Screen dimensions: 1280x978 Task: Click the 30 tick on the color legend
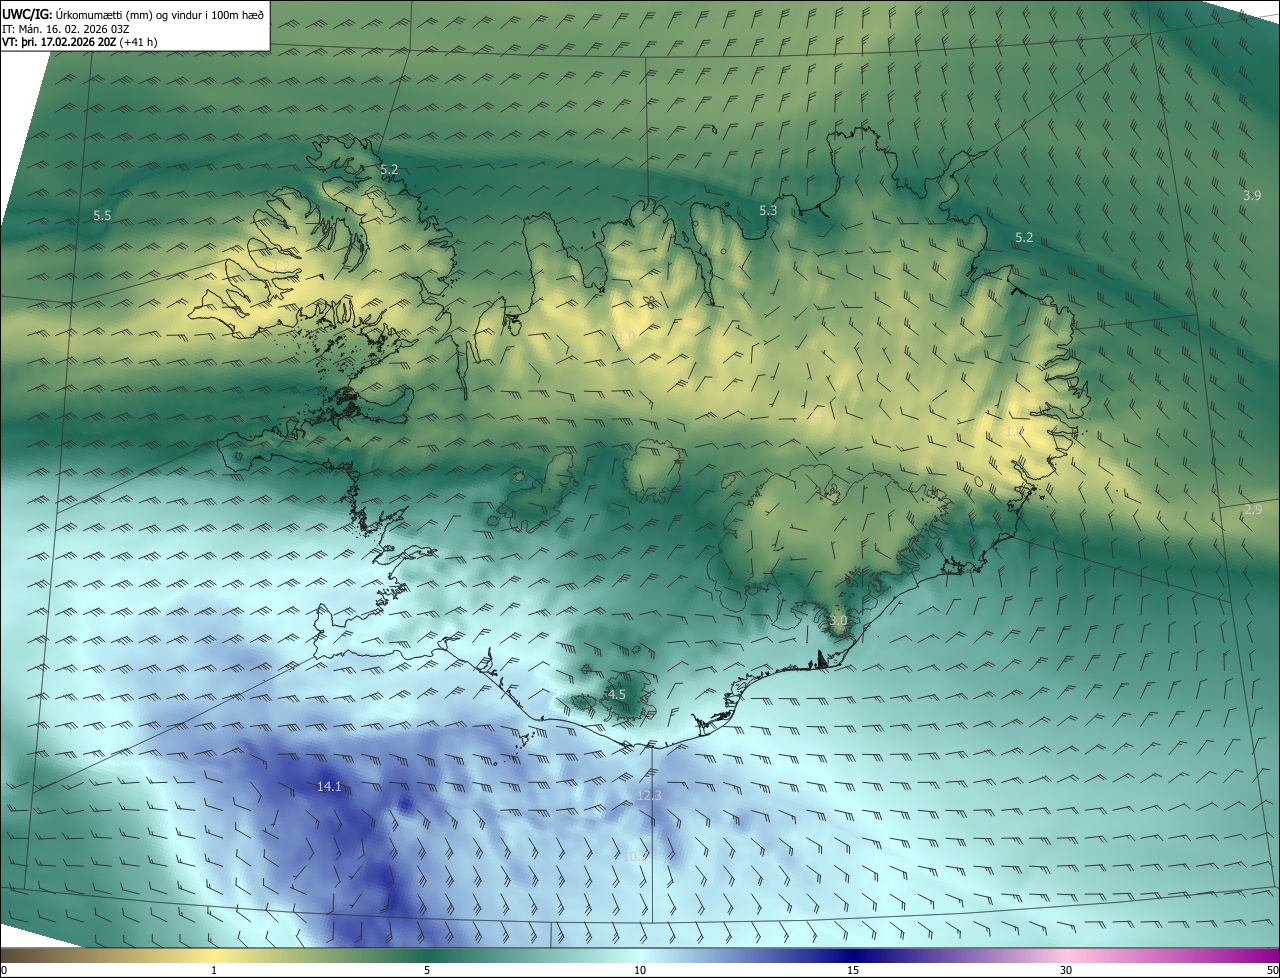point(1066,970)
